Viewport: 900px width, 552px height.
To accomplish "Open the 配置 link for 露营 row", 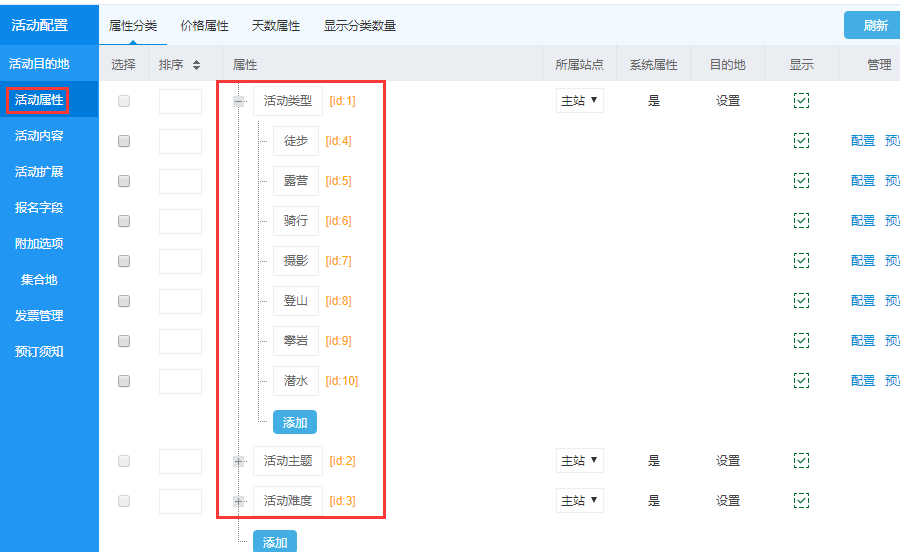I will 862,181.
